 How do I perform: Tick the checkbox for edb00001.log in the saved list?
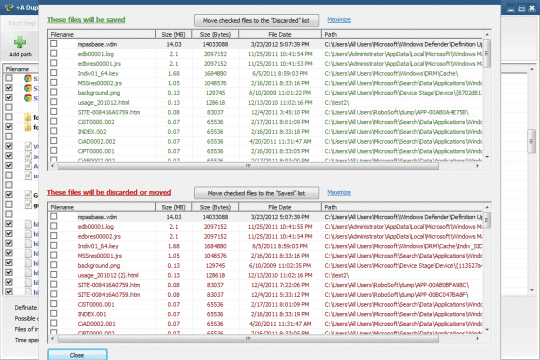pyautogui.click(x=53, y=53)
